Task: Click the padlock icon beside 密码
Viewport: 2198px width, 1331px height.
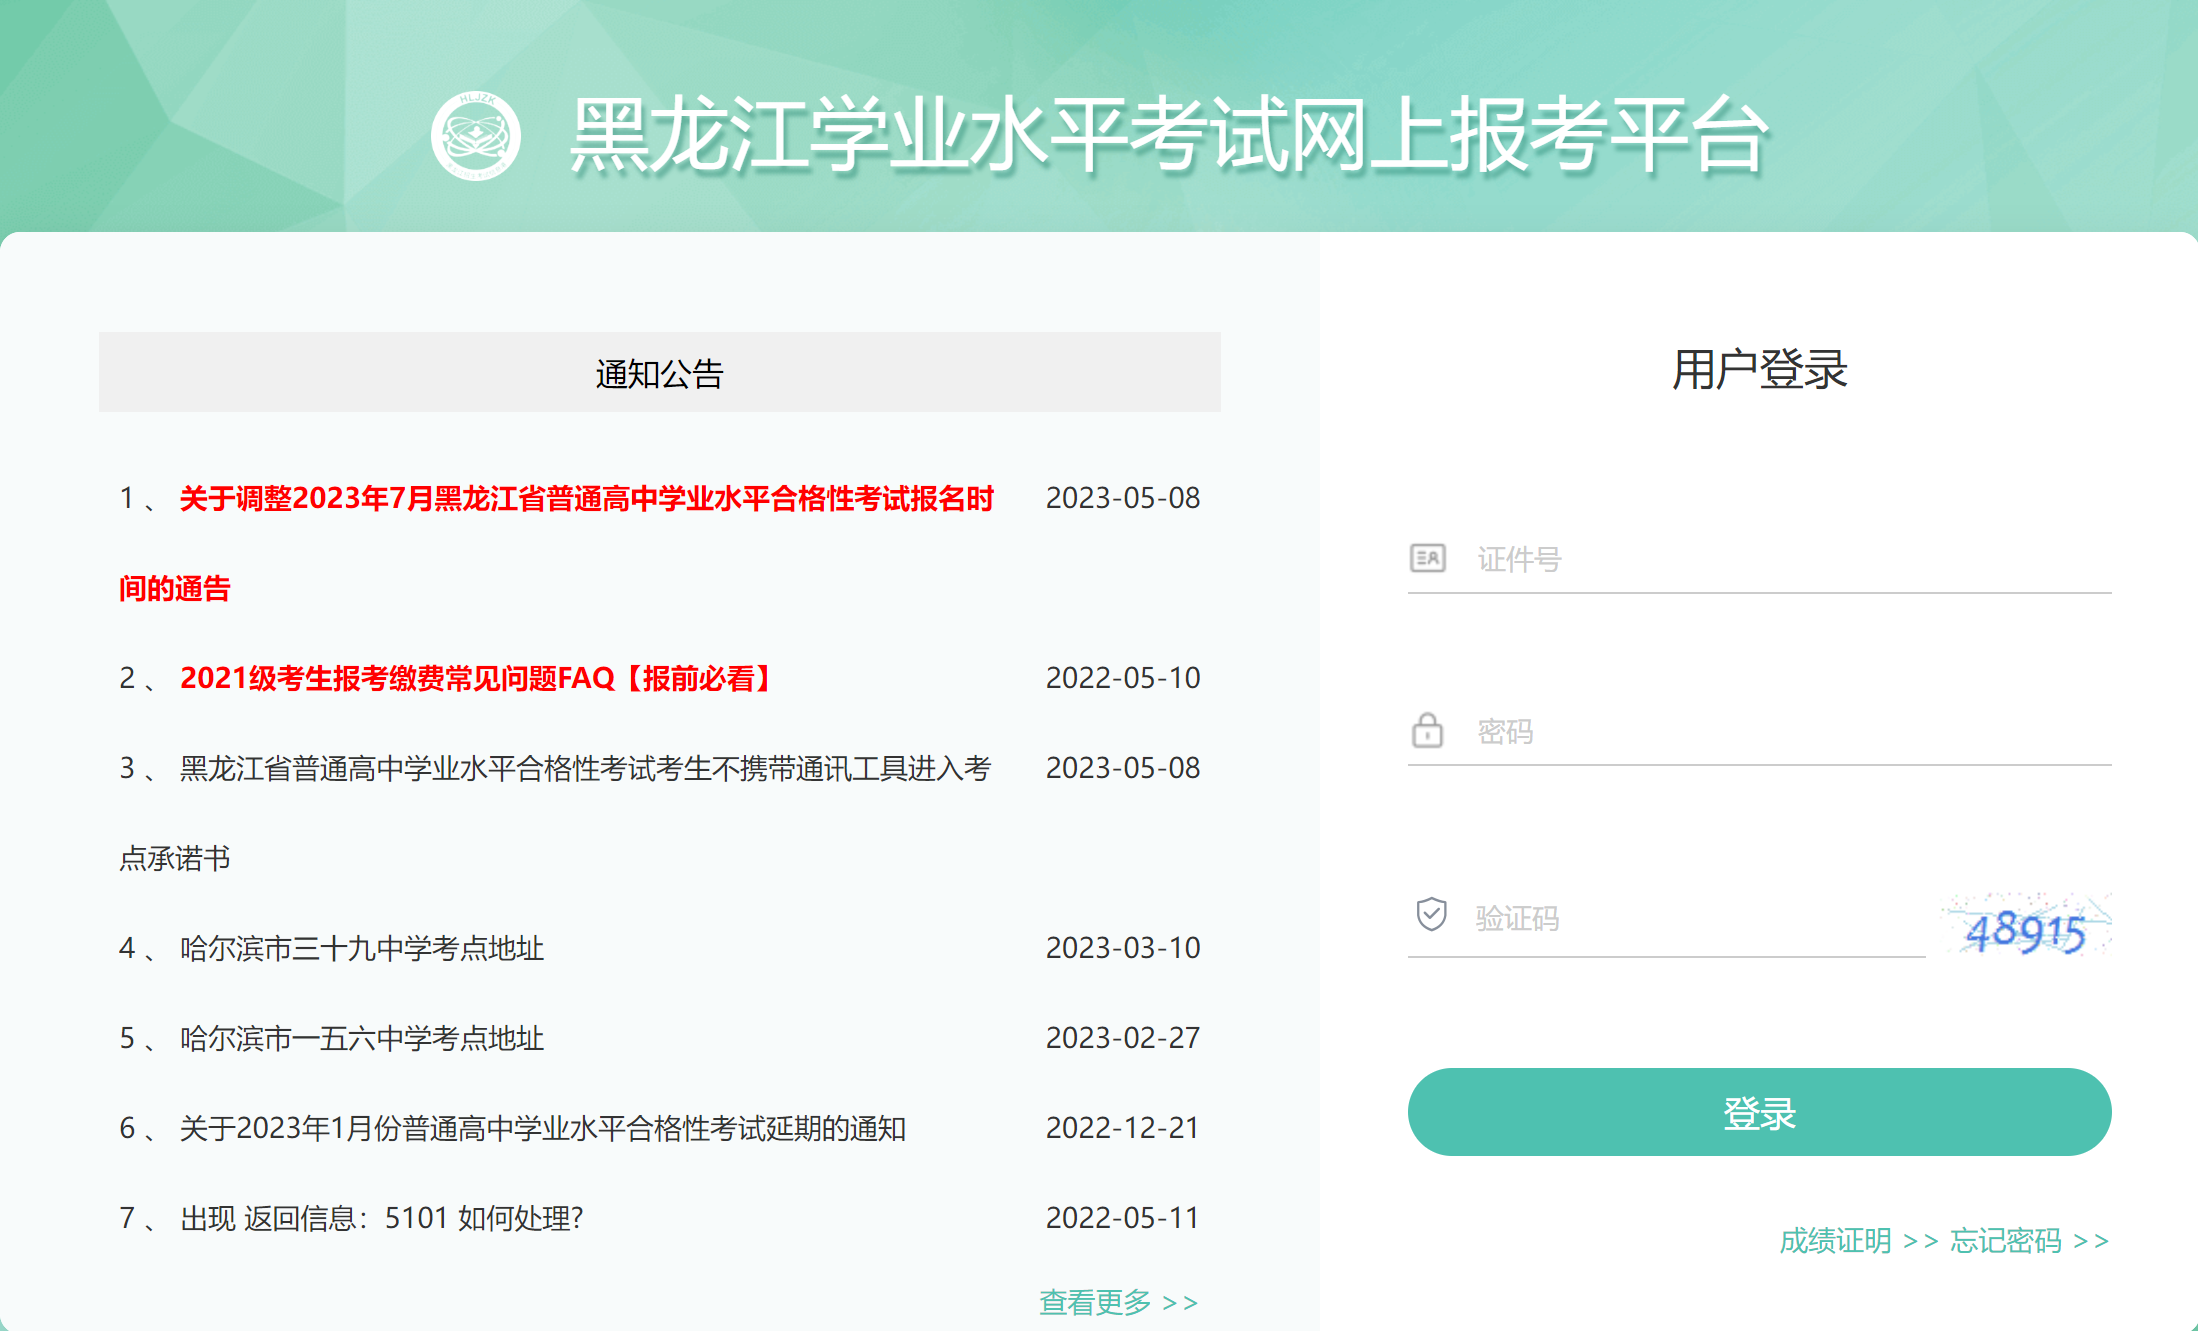Action: tap(1427, 731)
